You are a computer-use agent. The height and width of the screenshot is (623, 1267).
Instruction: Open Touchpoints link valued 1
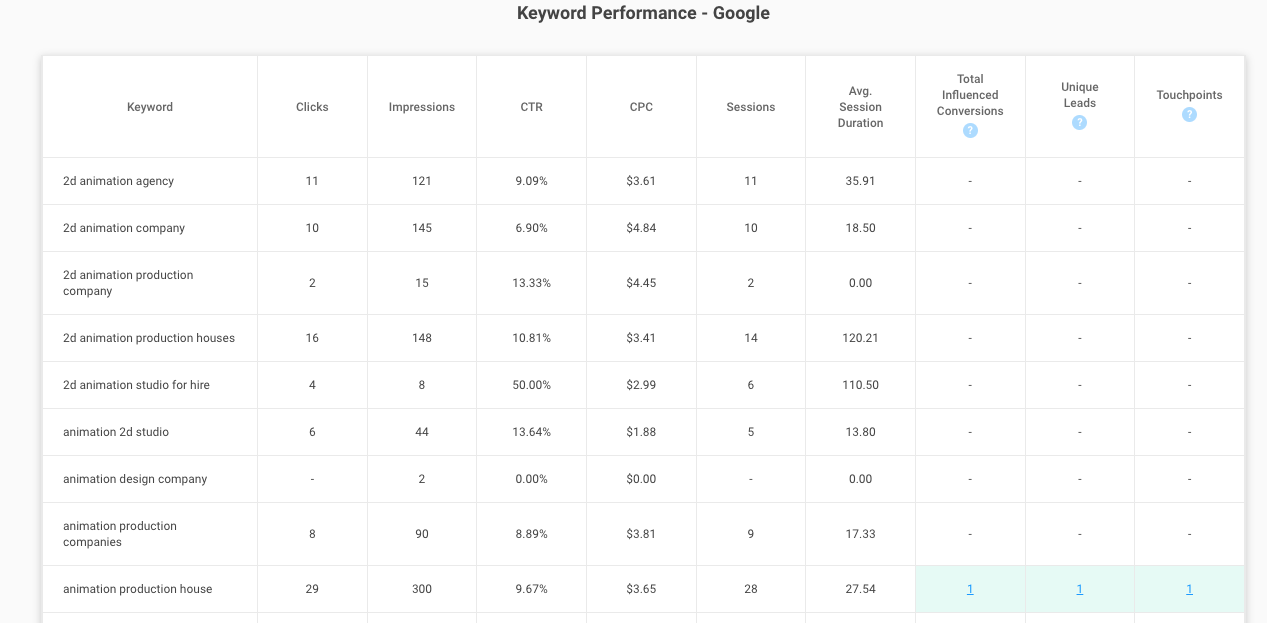pyautogui.click(x=1189, y=589)
